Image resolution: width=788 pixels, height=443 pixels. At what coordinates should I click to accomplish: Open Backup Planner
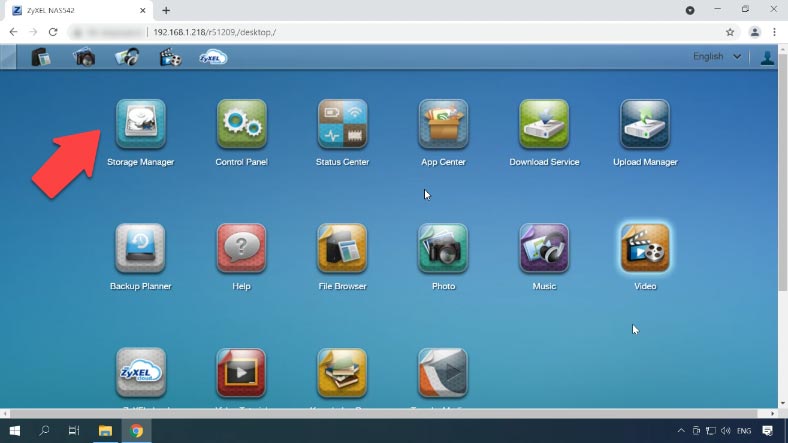pos(141,248)
